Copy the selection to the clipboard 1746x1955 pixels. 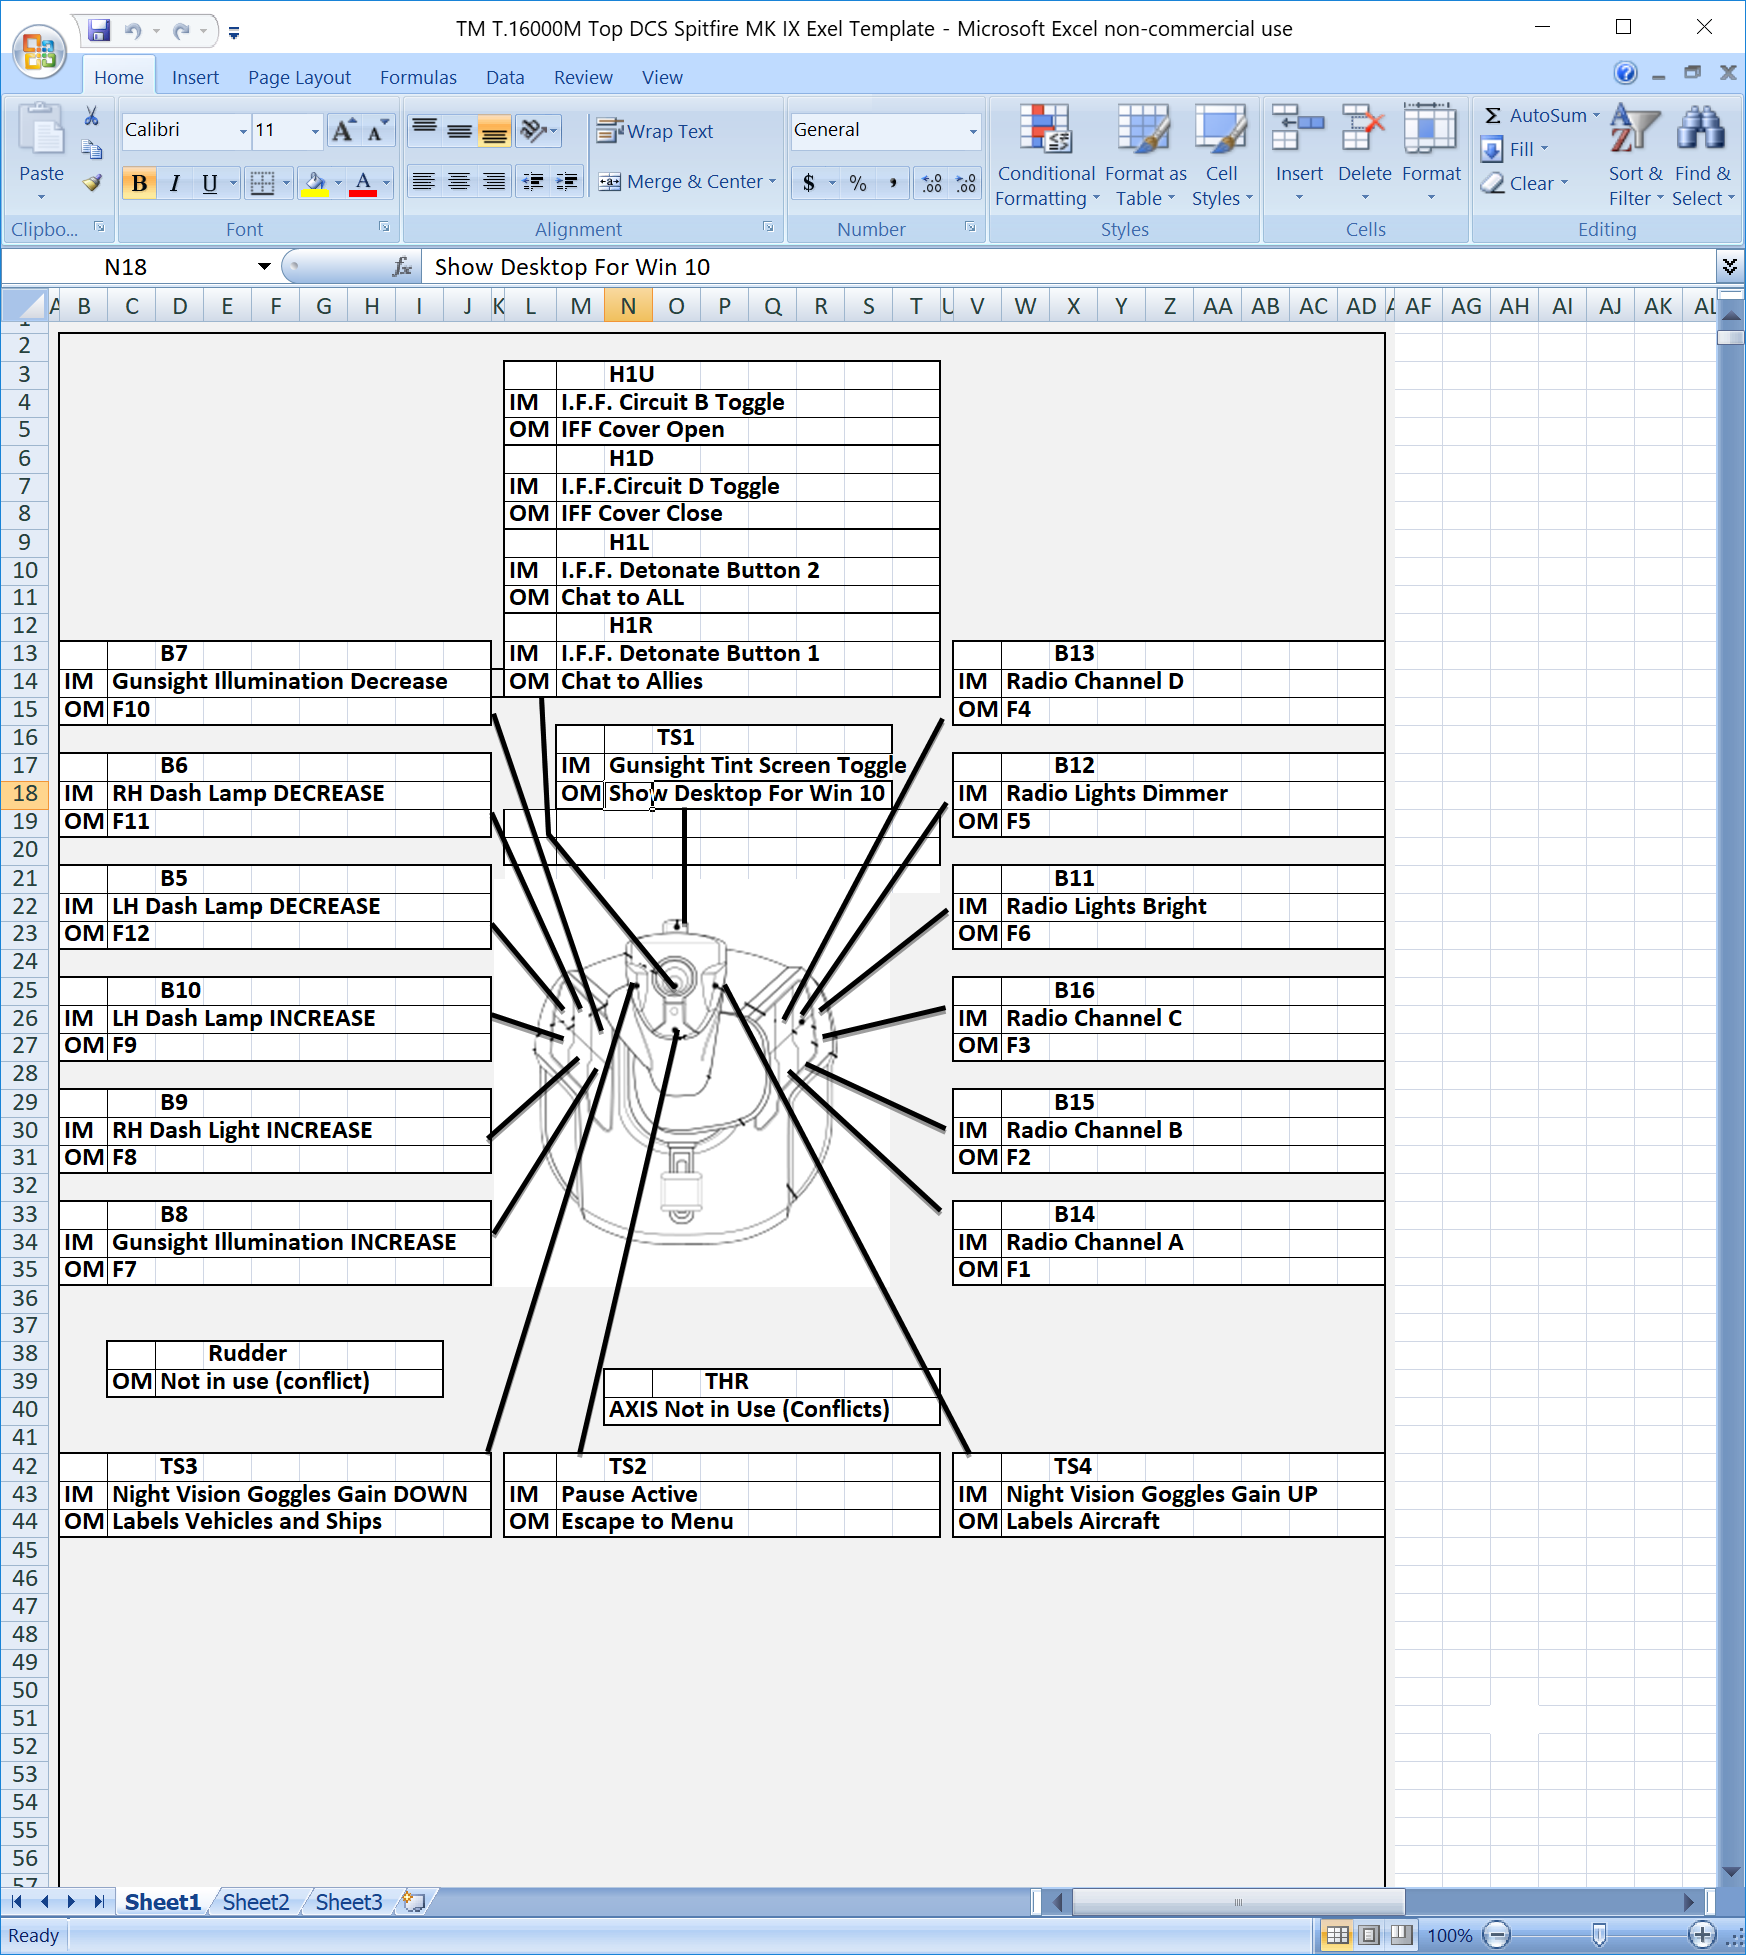92,149
